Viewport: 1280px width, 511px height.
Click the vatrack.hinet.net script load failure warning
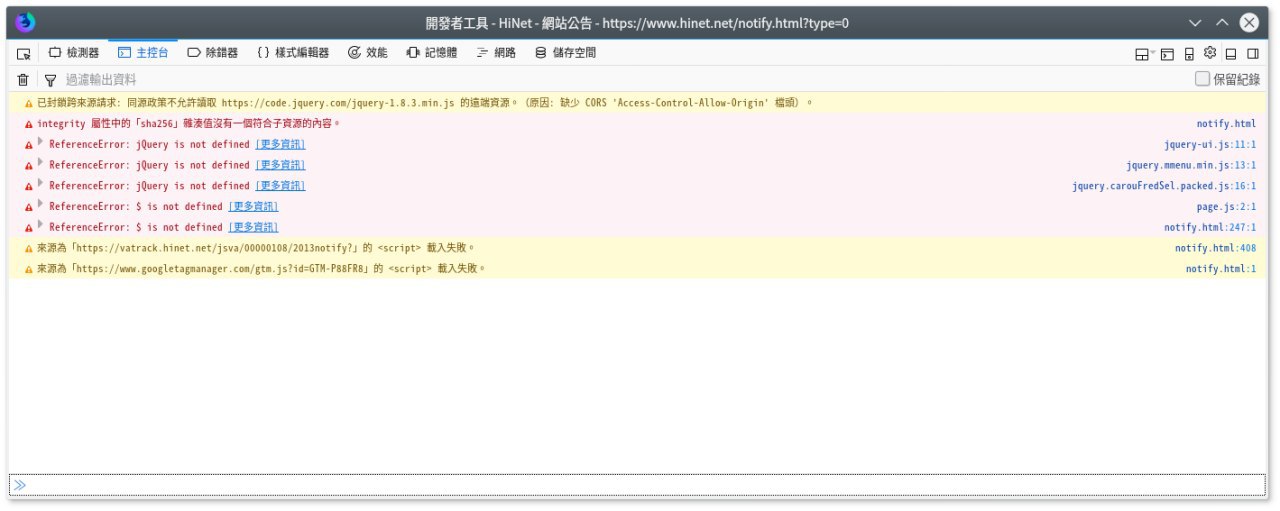click(x=255, y=248)
